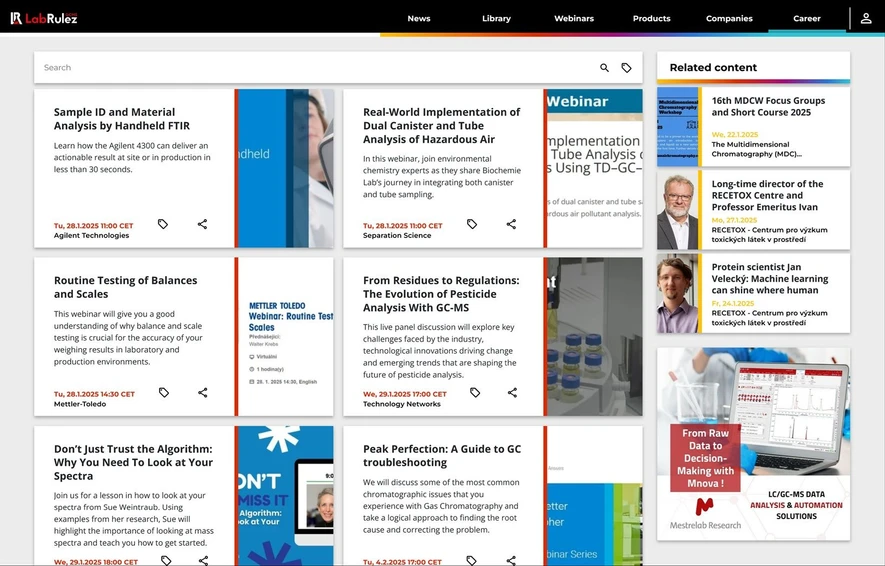The width and height of the screenshot is (885, 566).
Task: Click tag icon on Dual Canister and Tube Analysis card
Action: (472, 224)
